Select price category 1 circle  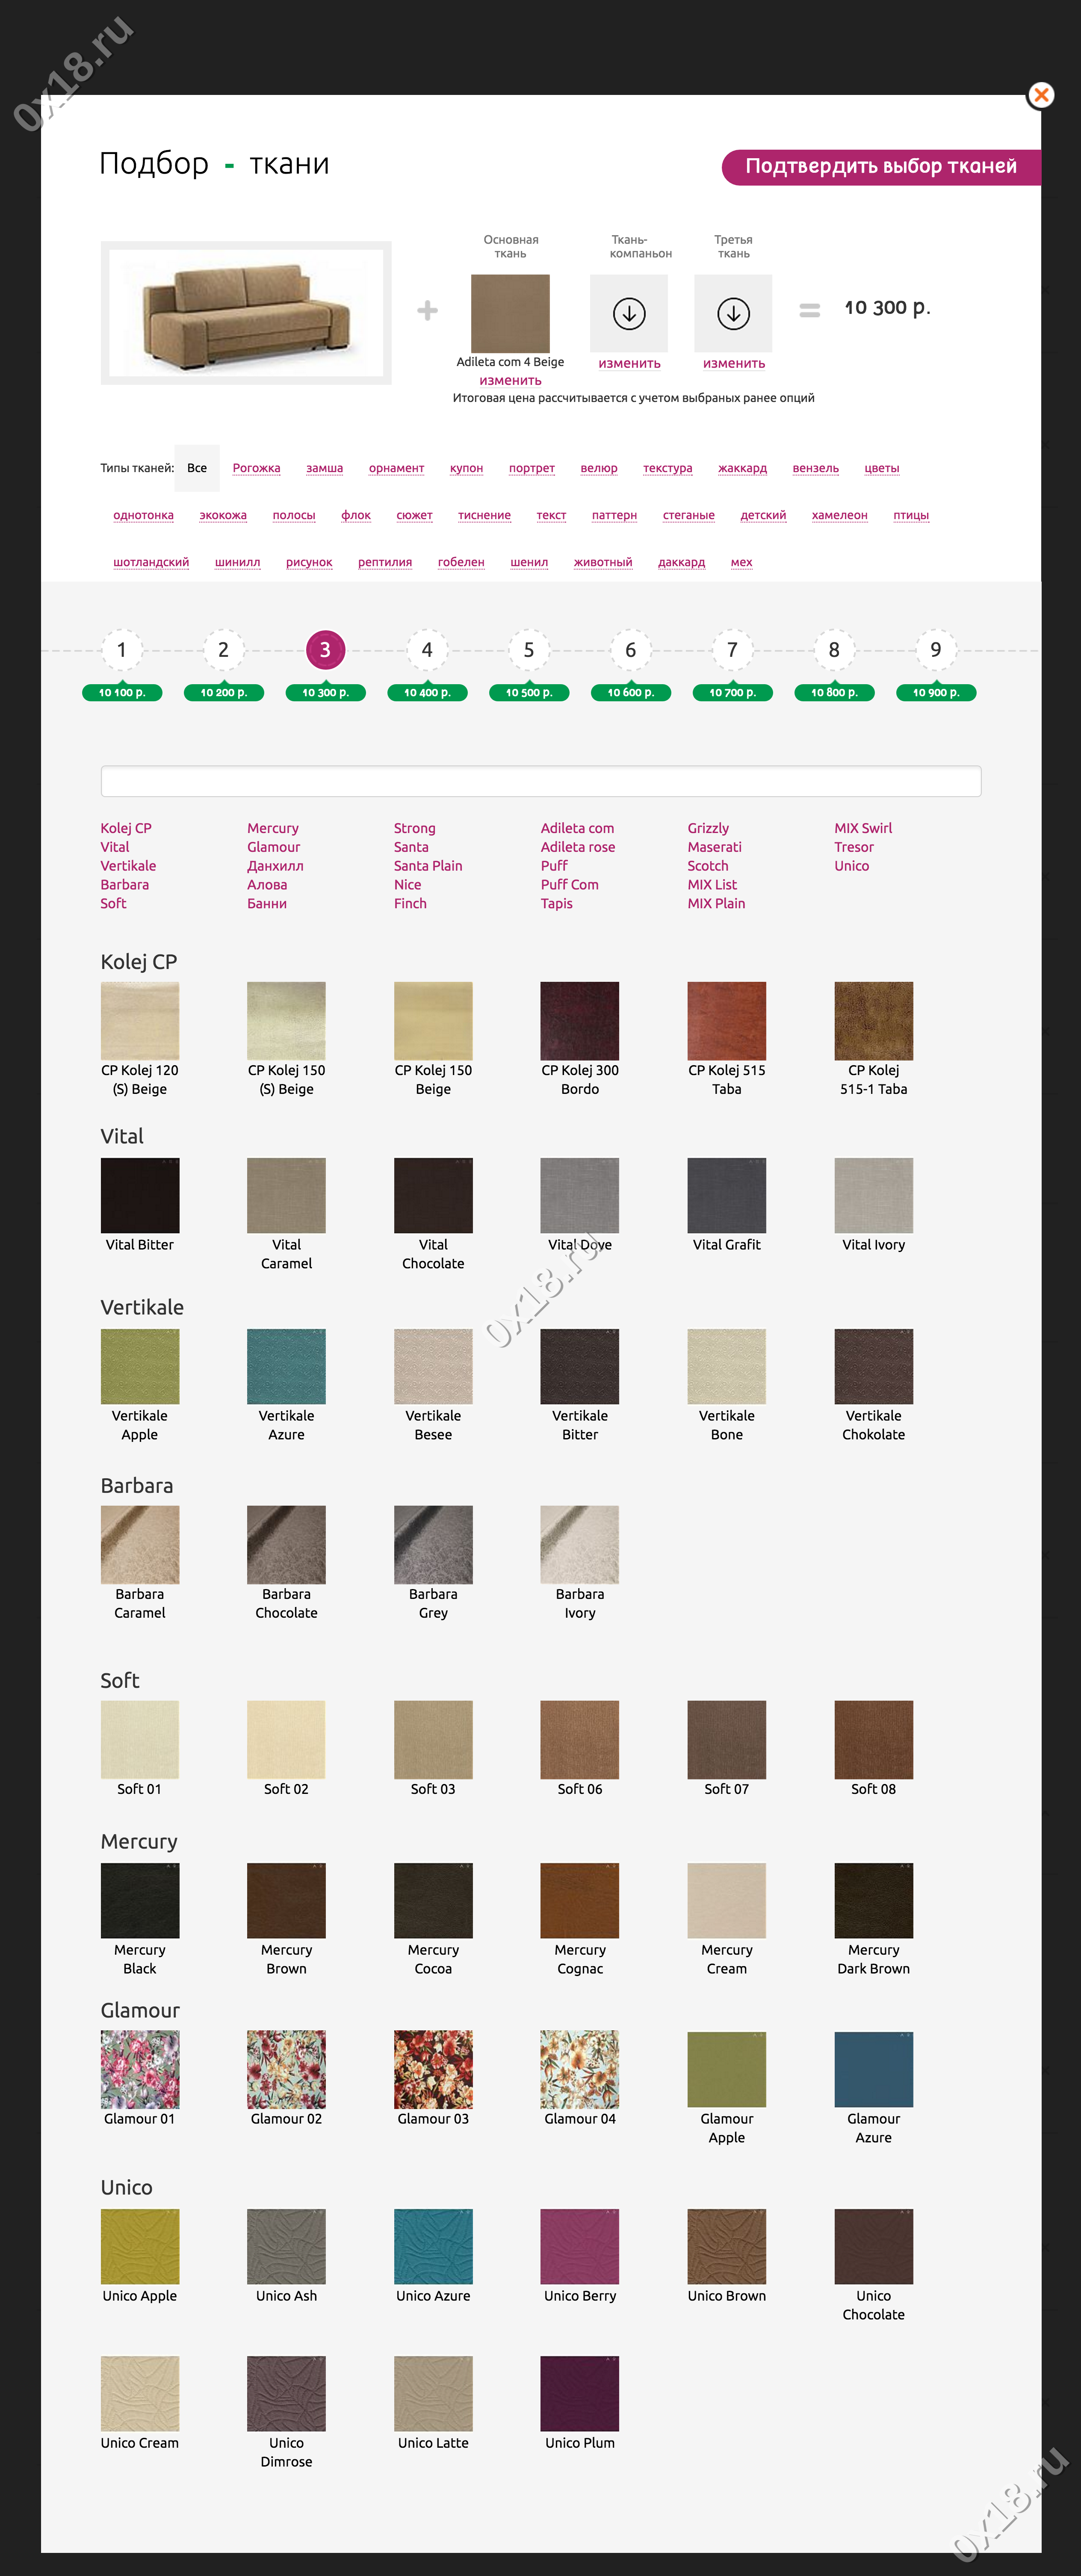click(122, 650)
